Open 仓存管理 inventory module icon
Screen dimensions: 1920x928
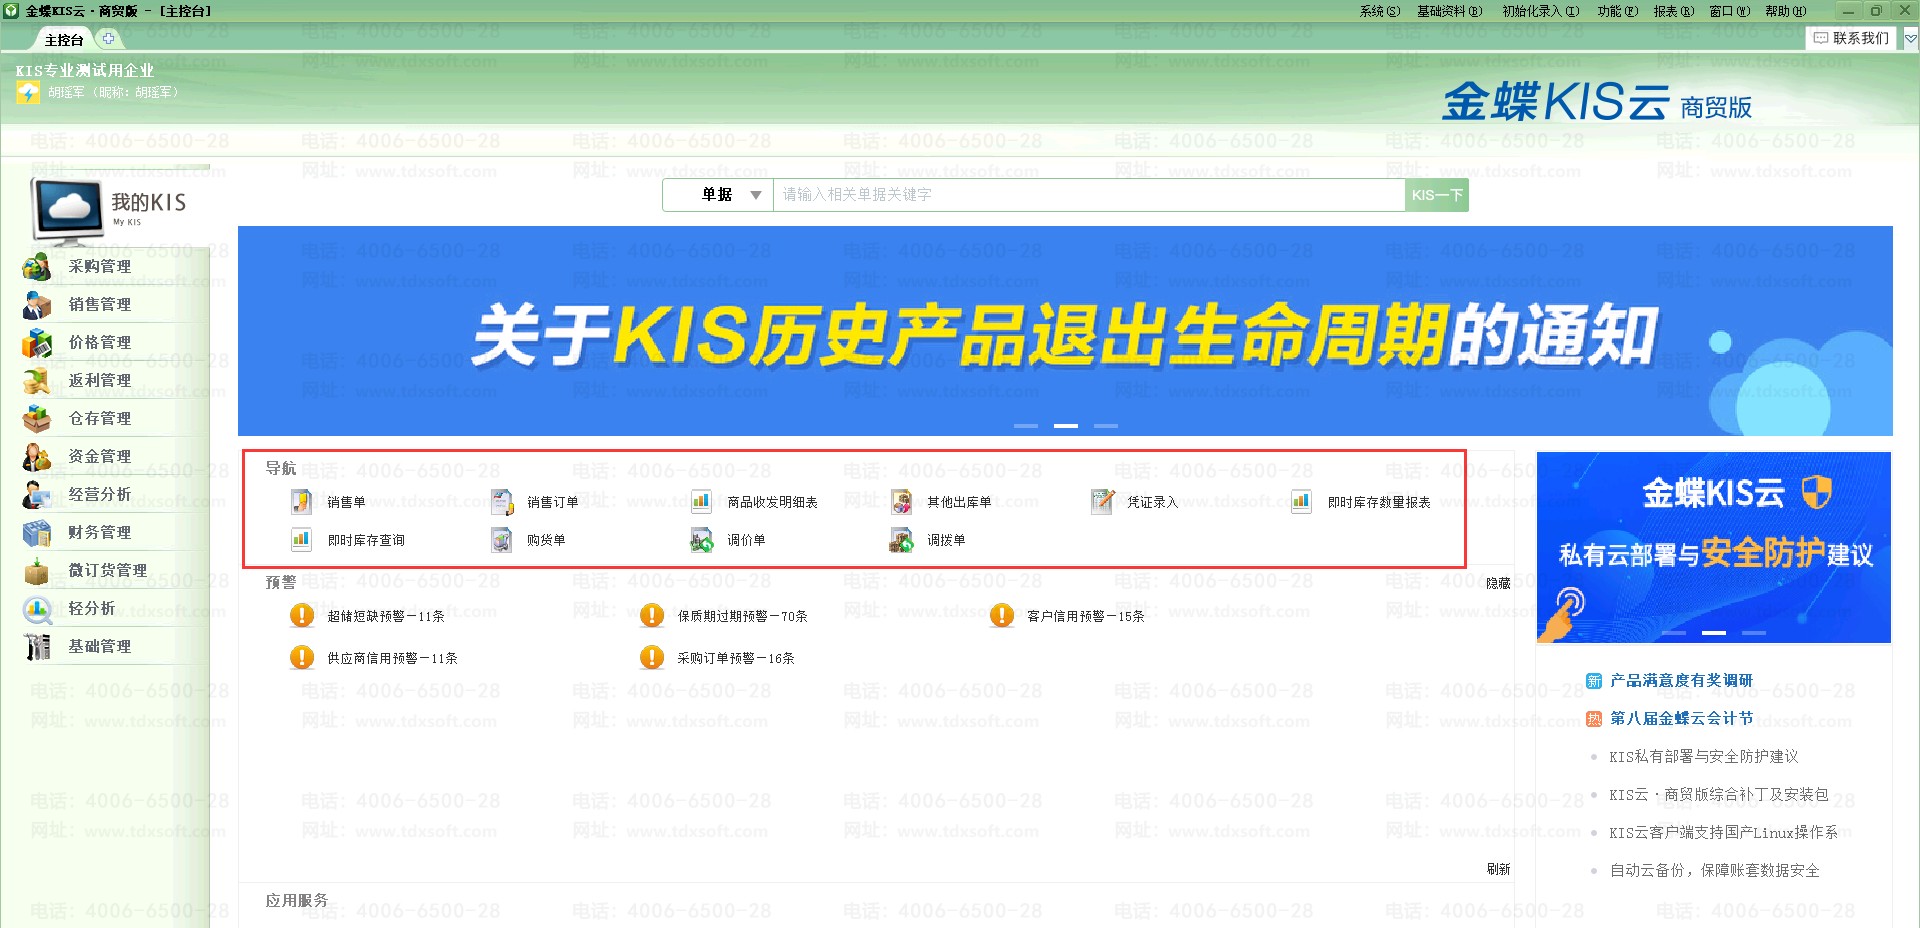tap(37, 419)
